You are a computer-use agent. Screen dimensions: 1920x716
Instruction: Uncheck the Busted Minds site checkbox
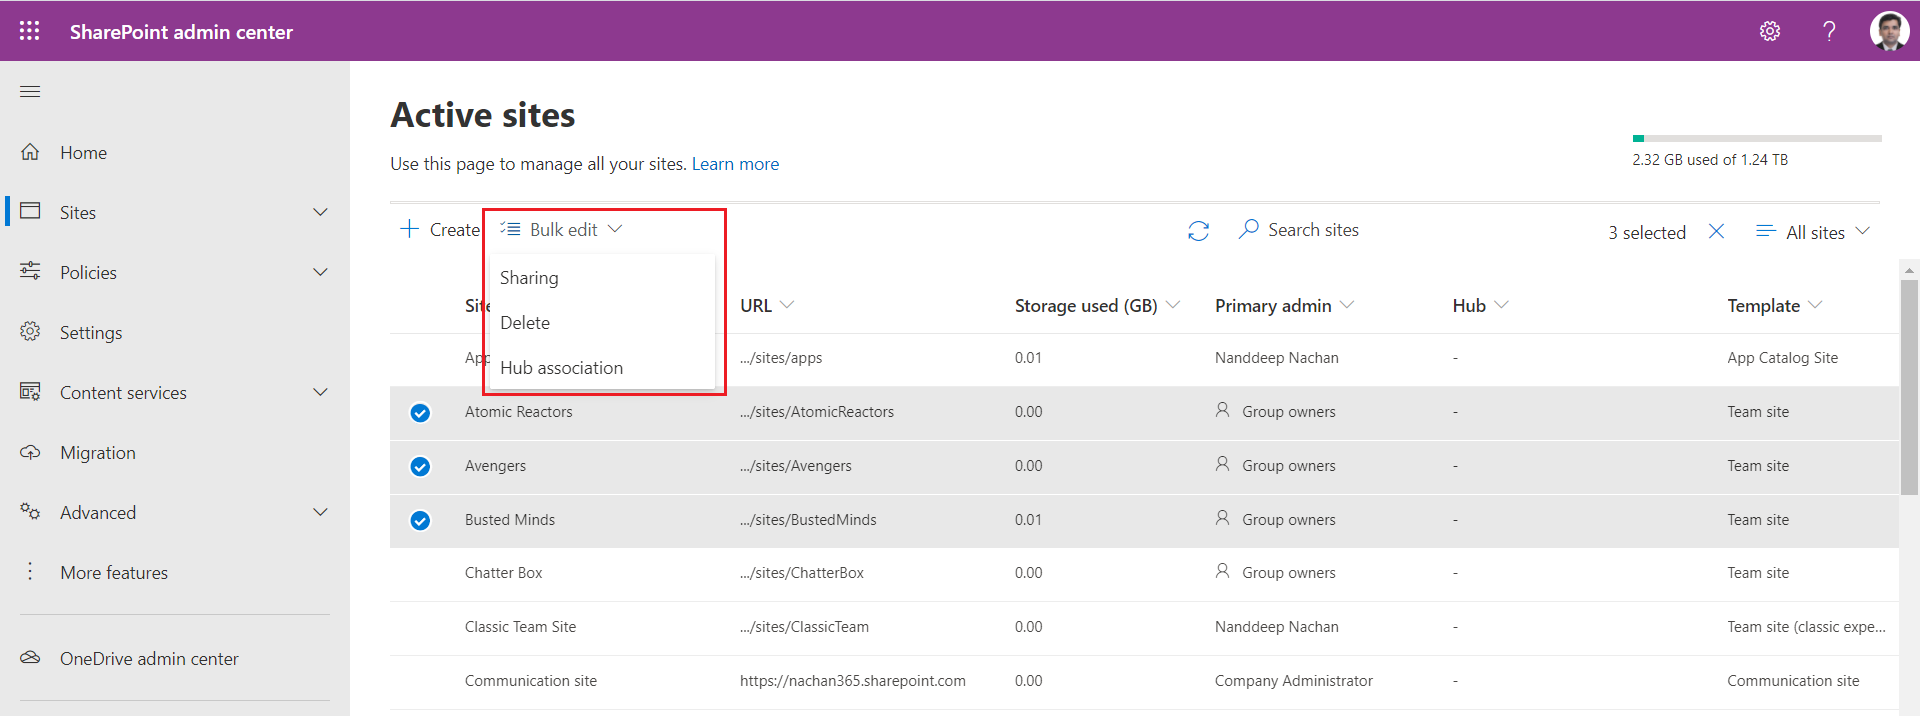(420, 521)
